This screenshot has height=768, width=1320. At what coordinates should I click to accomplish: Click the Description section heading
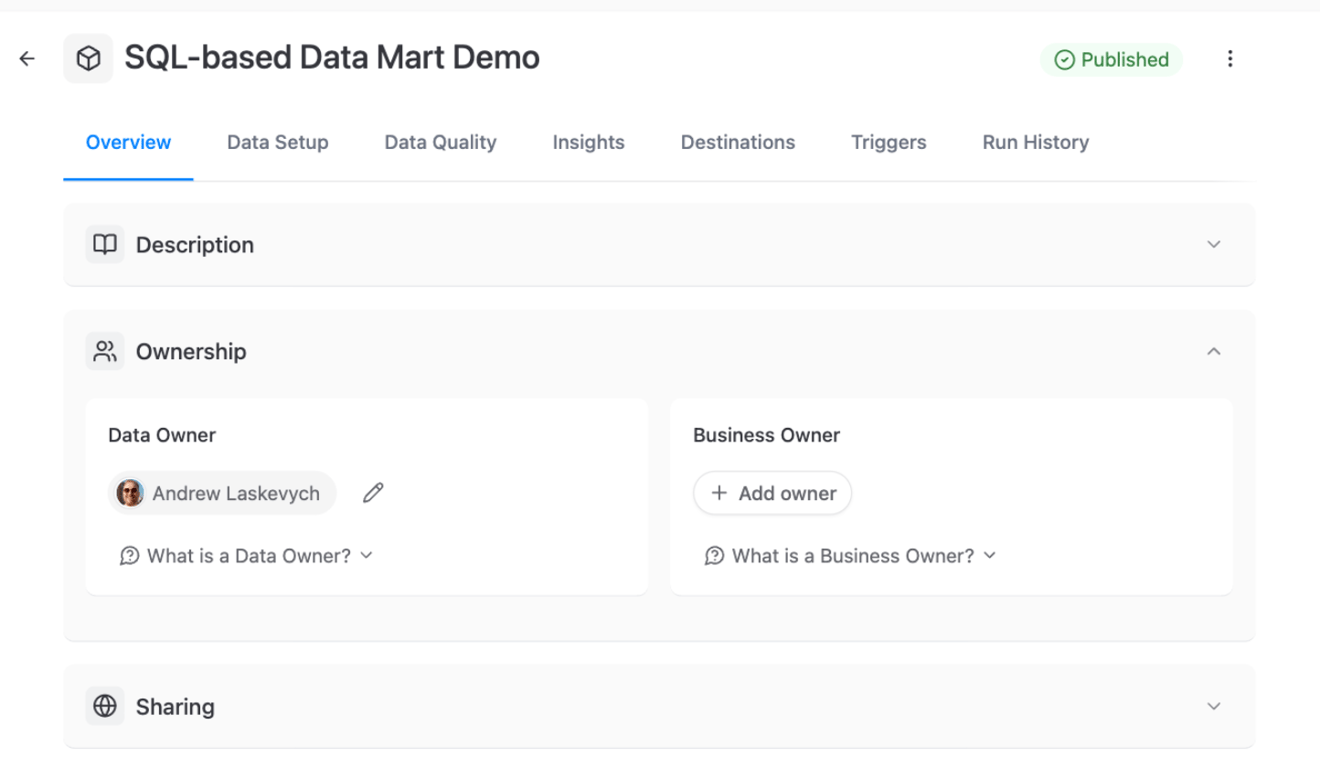tap(195, 245)
